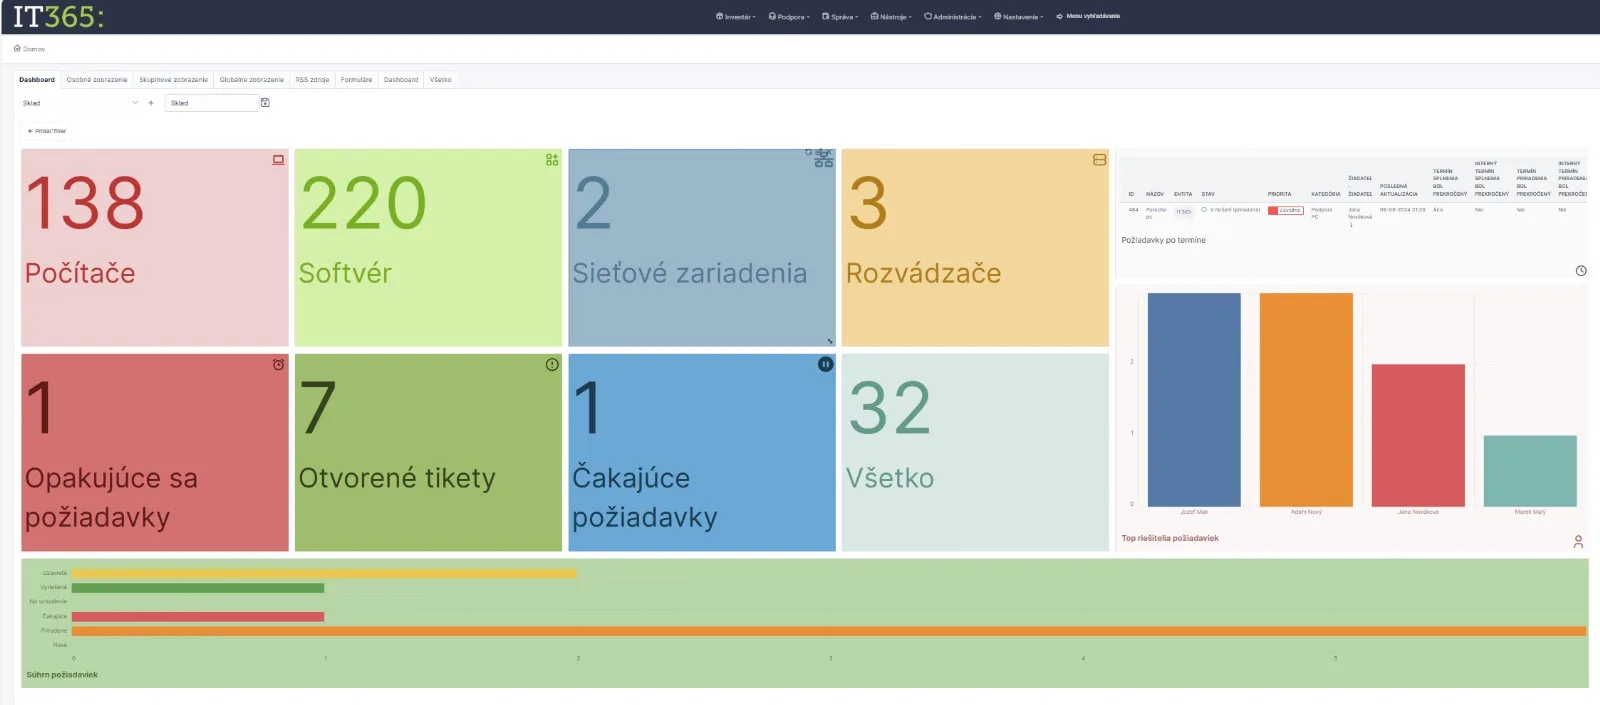The height and width of the screenshot is (705, 1600).
Task: Click V riešení (priradené) status cell
Action: coord(1231,210)
